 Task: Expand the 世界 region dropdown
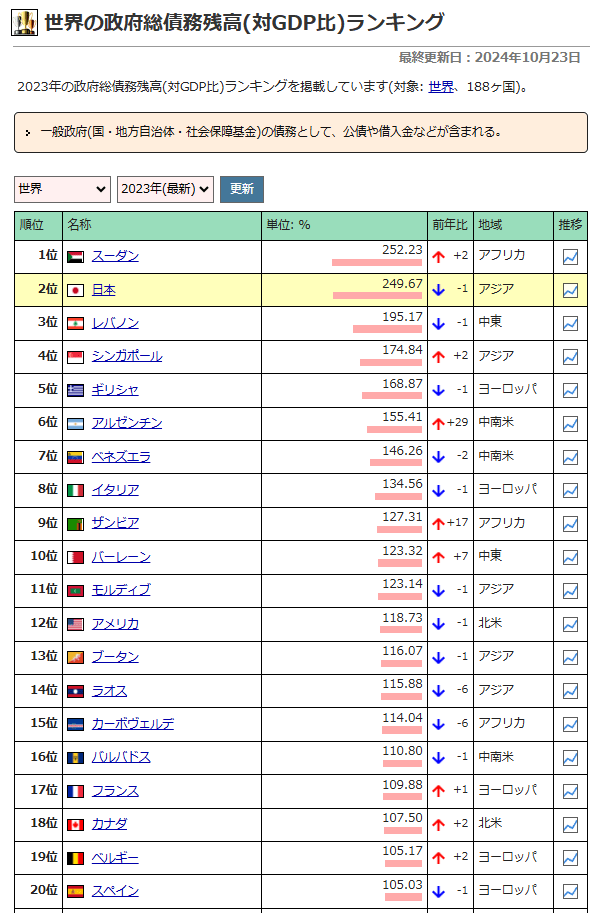62,188
